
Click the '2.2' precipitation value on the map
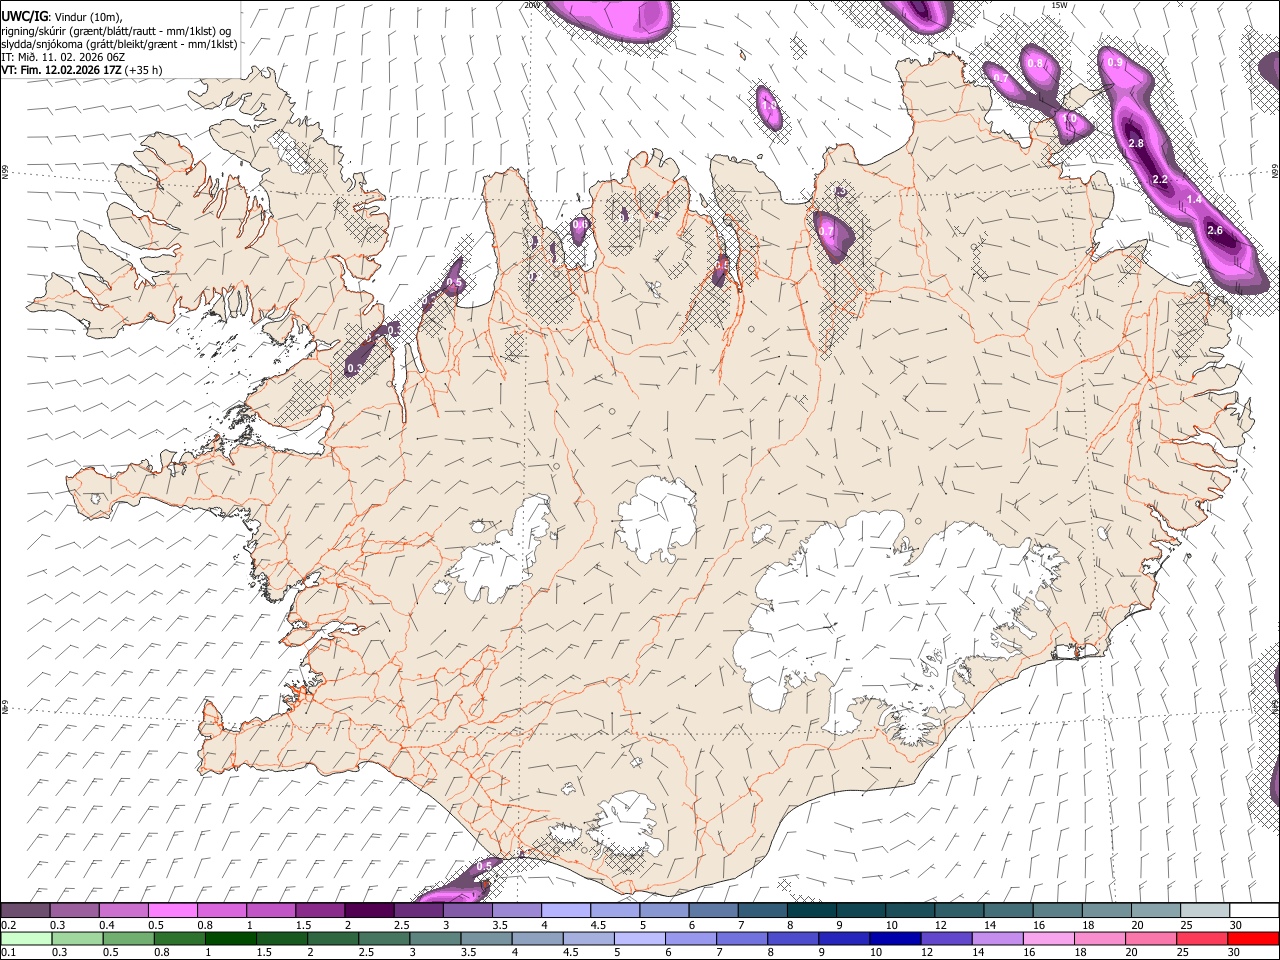click(1160, 179)
